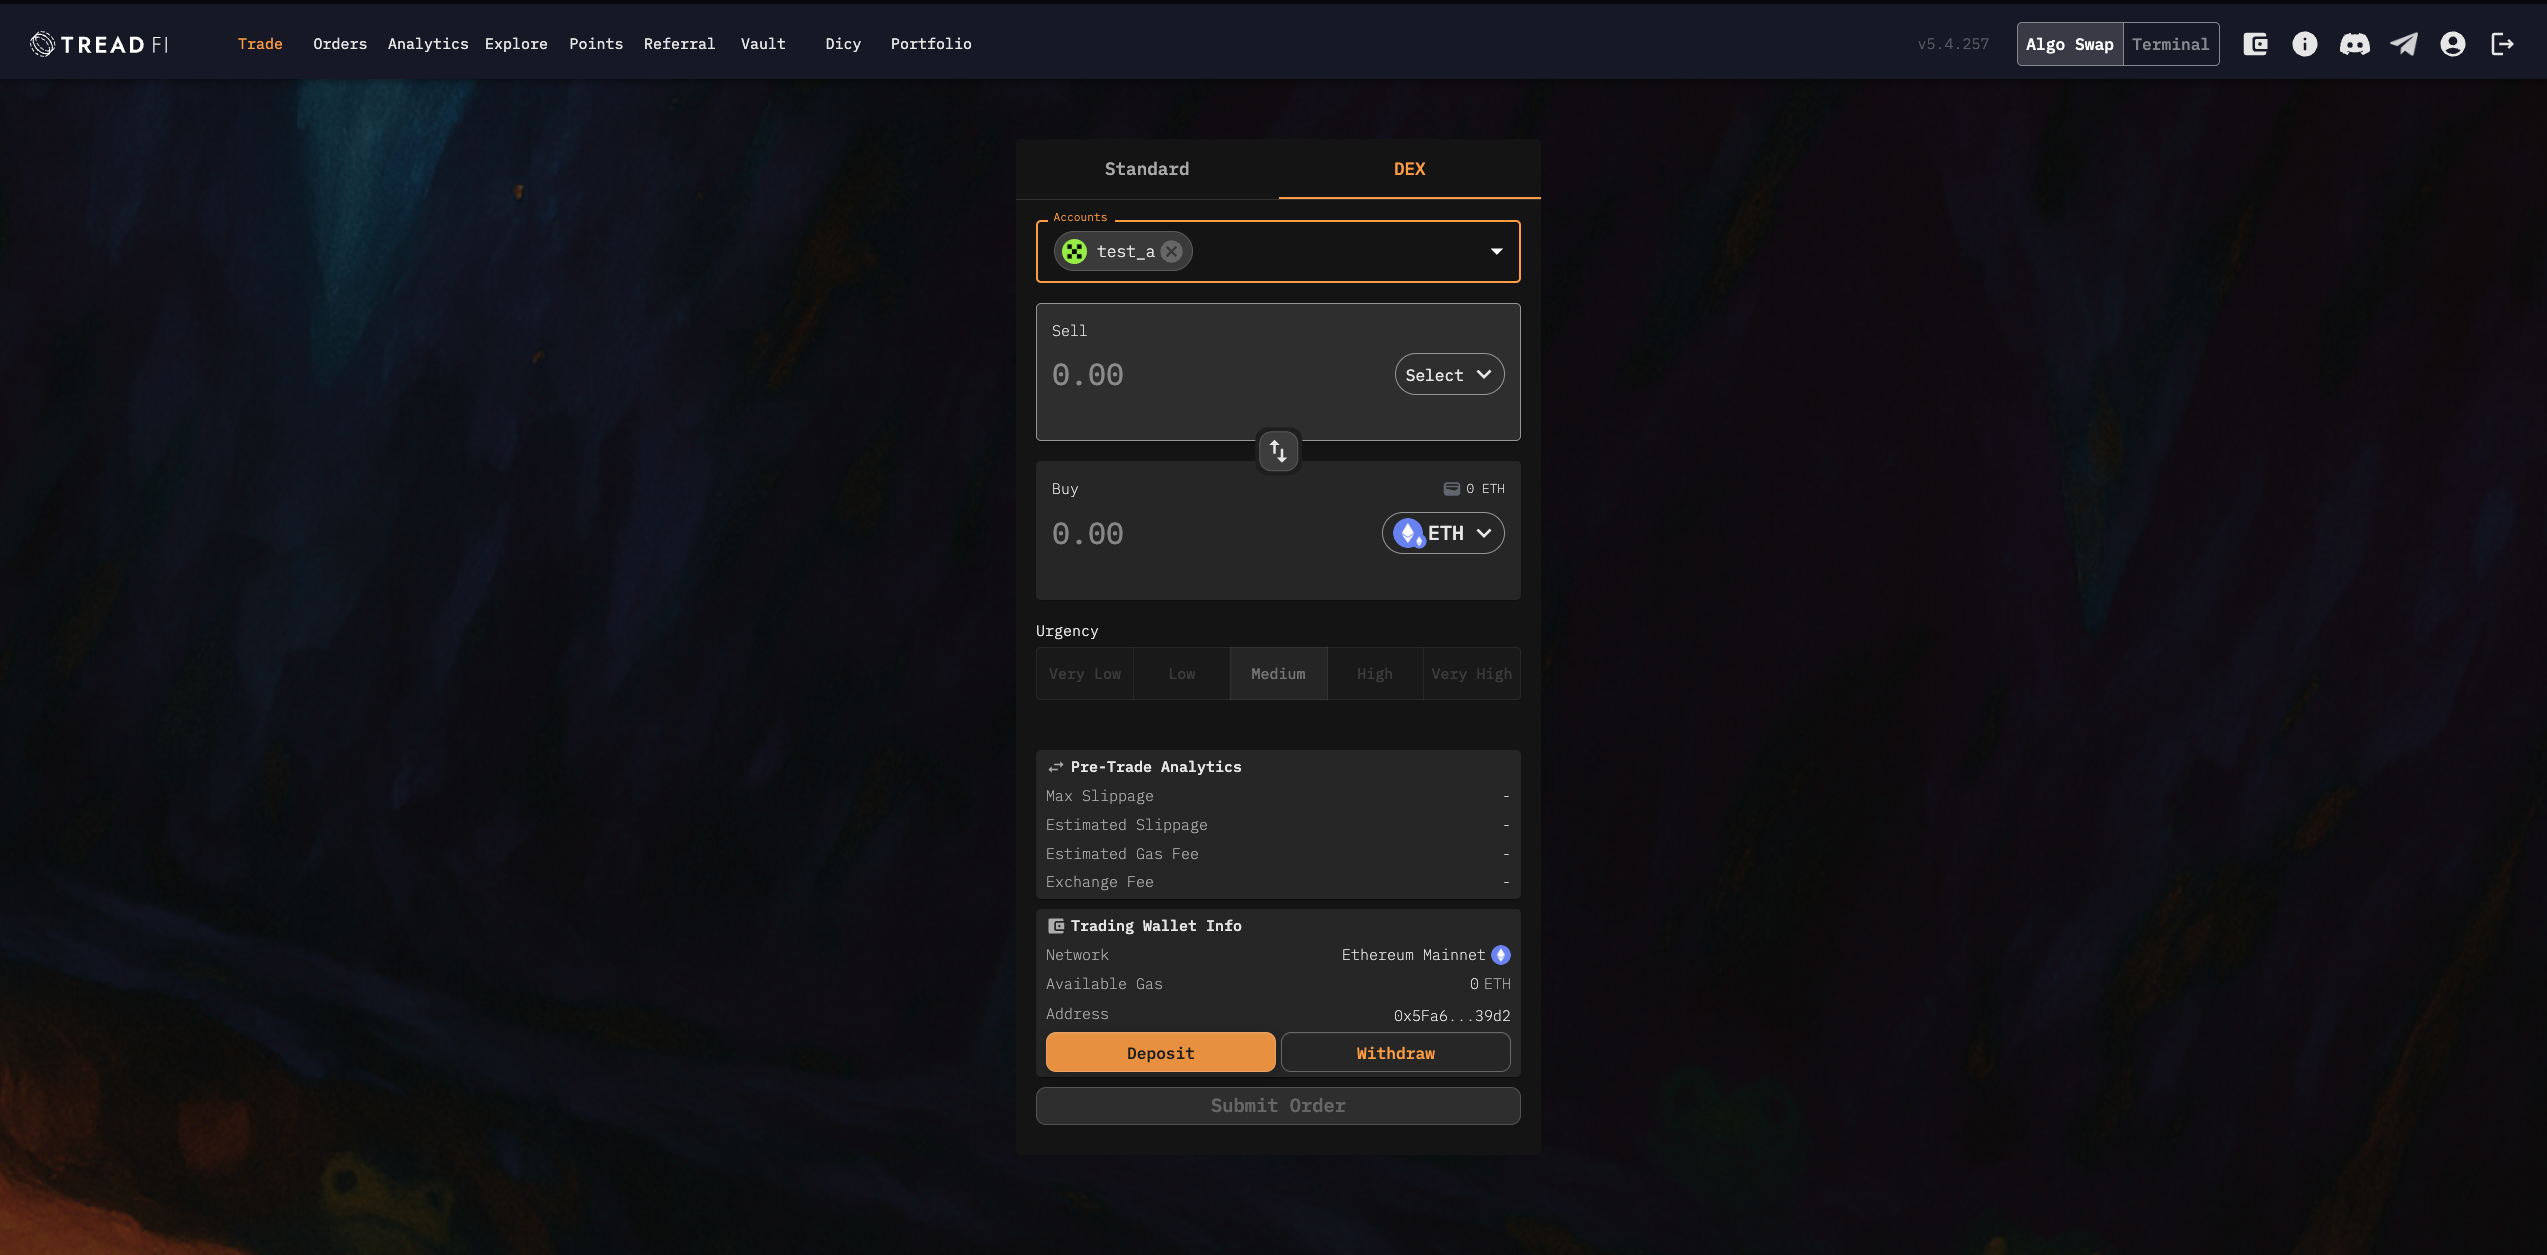
Task: Swap sell and buy tokens arrow
Action: click(1278, 451)
